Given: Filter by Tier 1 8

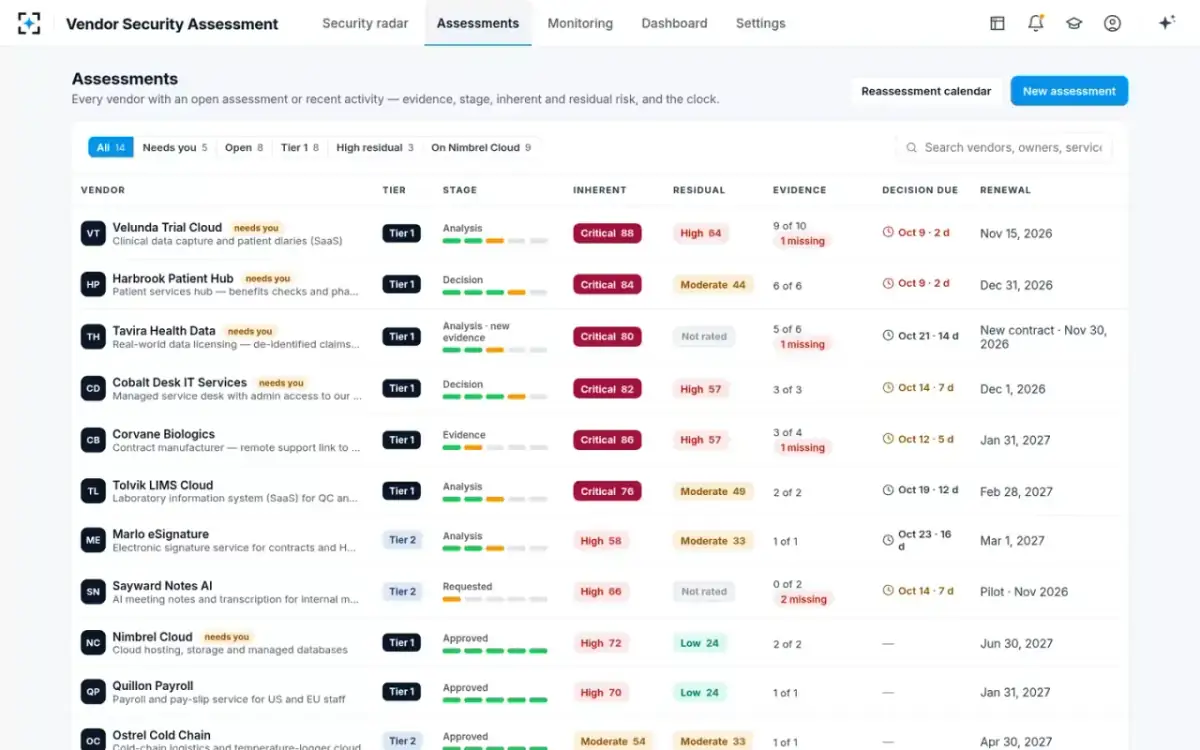Looking at the screenshot, I should 300,147.
